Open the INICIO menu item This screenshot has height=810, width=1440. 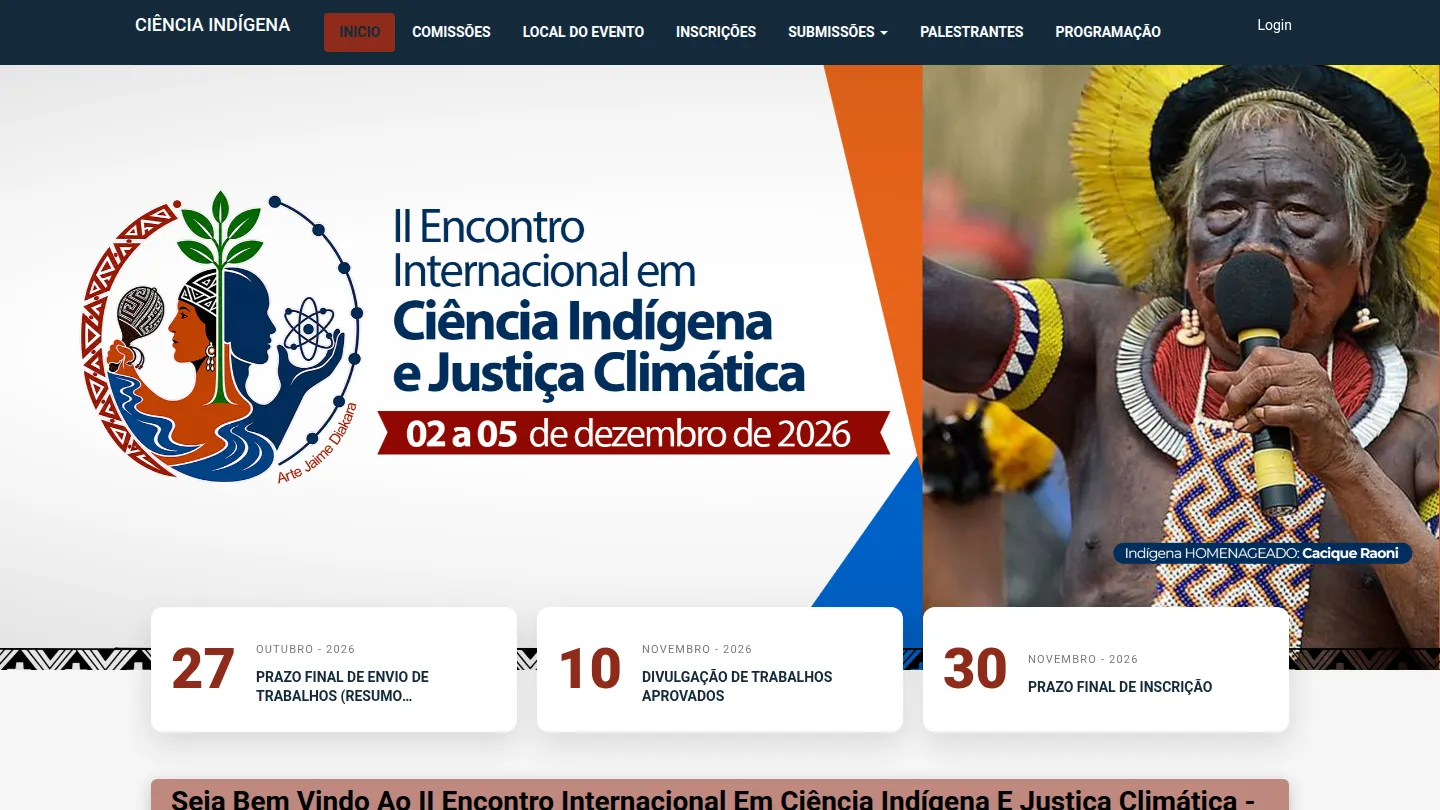(359, 32)
